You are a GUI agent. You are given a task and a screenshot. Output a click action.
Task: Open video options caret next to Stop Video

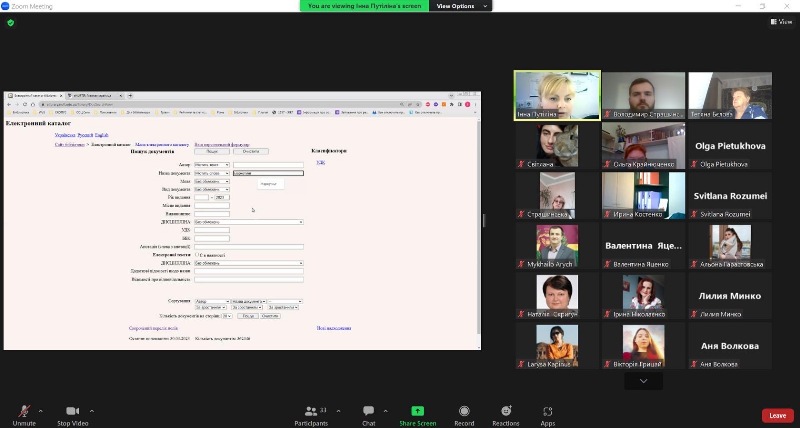click(x=92, y=411)
